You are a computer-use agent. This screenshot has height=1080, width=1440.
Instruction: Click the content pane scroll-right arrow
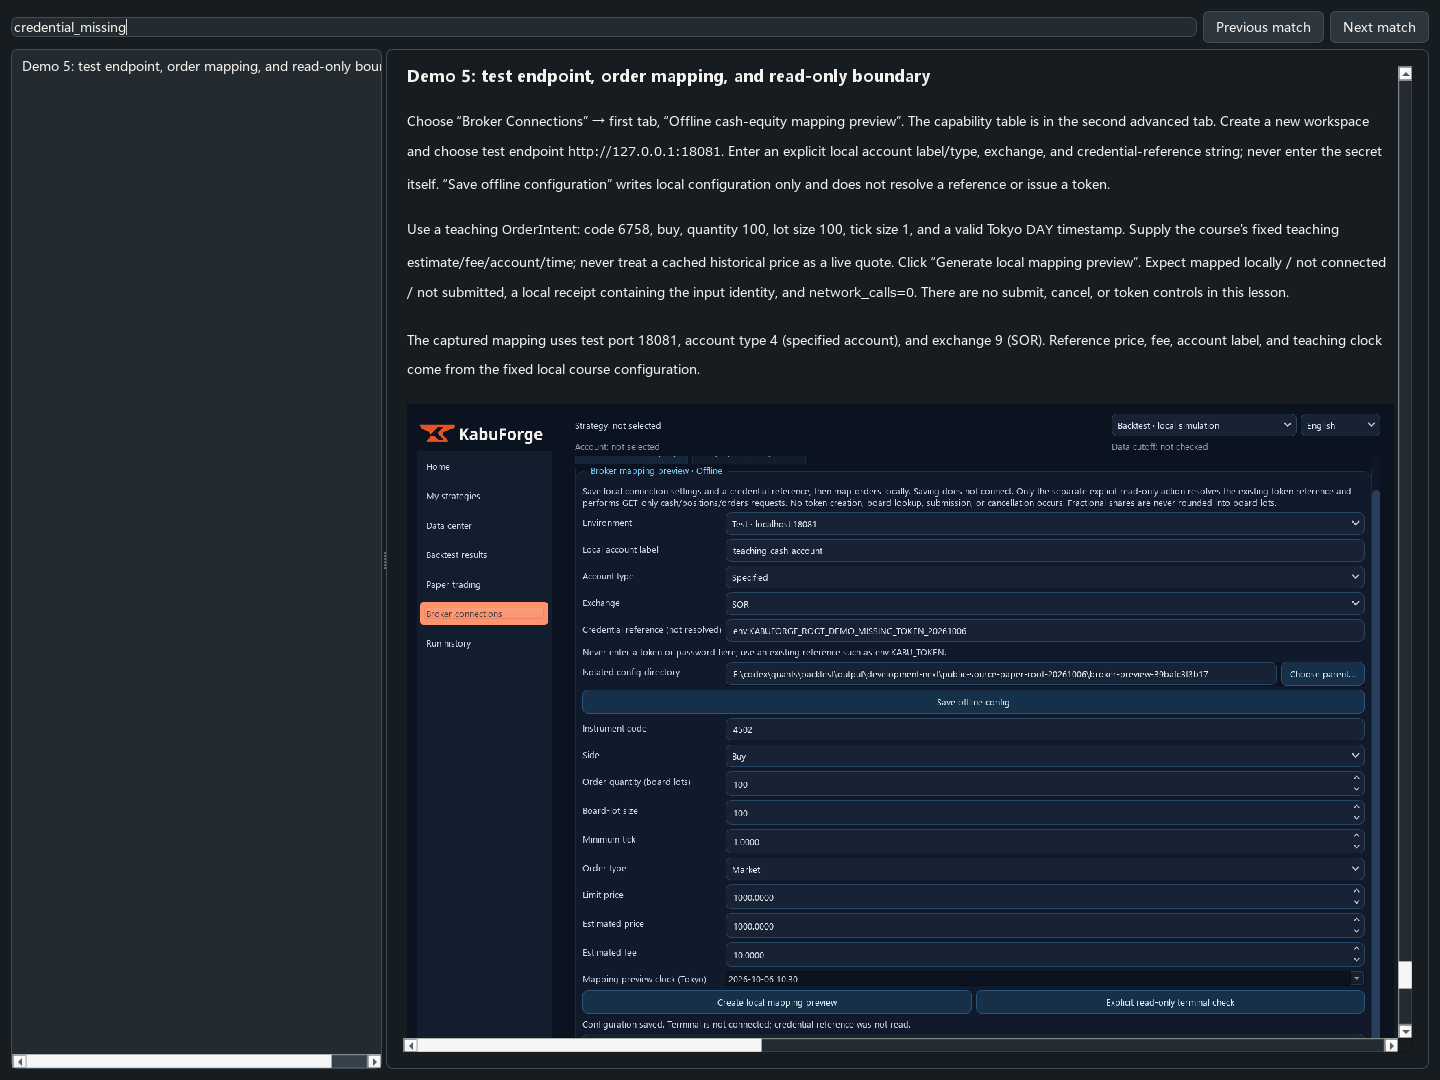tap(1391, 1045)
